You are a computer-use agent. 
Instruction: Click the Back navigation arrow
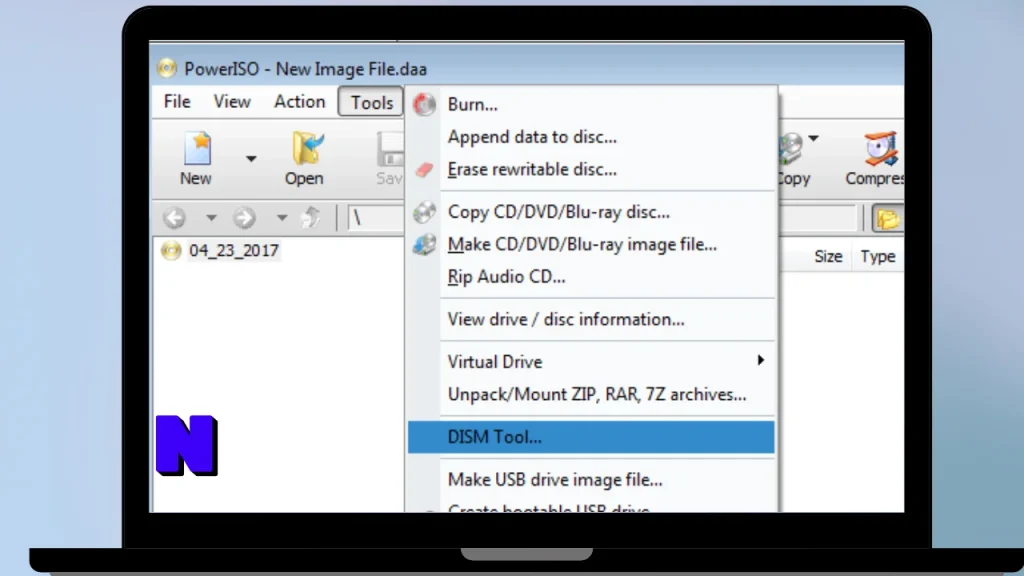(x=174, y=217)
